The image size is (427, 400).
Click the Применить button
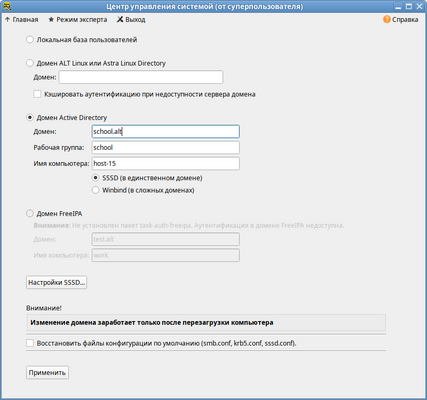pyautogui.click(x=47, y=372)
